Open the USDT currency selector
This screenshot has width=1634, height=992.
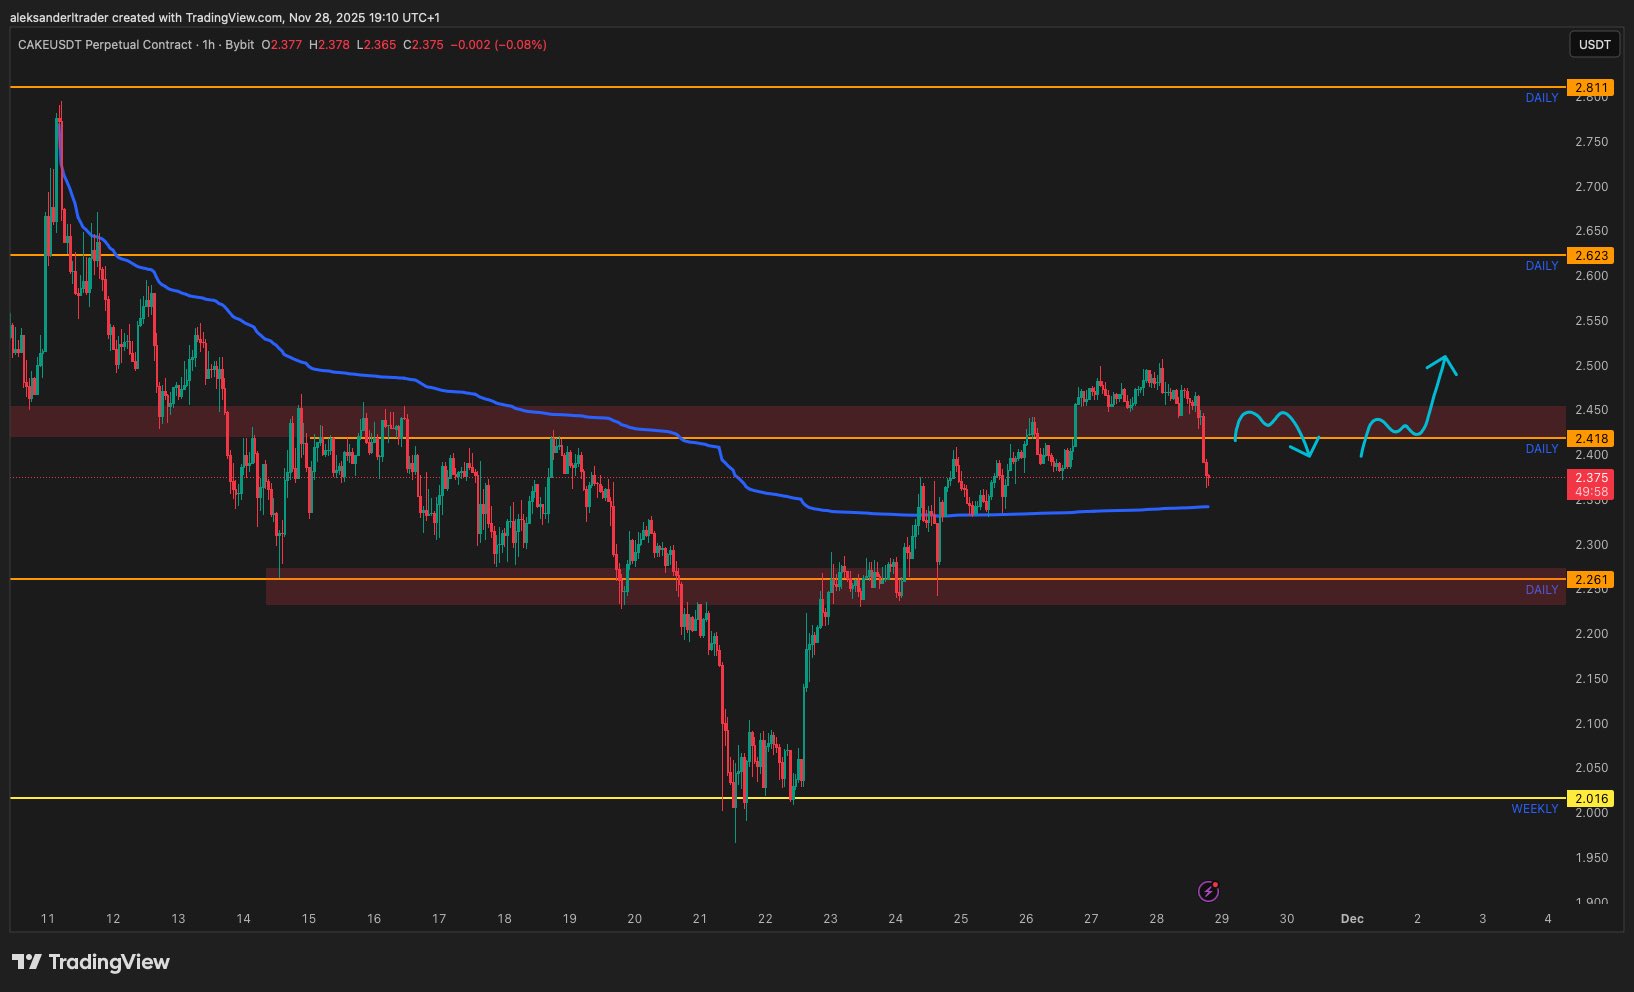click(x=1594, y=45)
